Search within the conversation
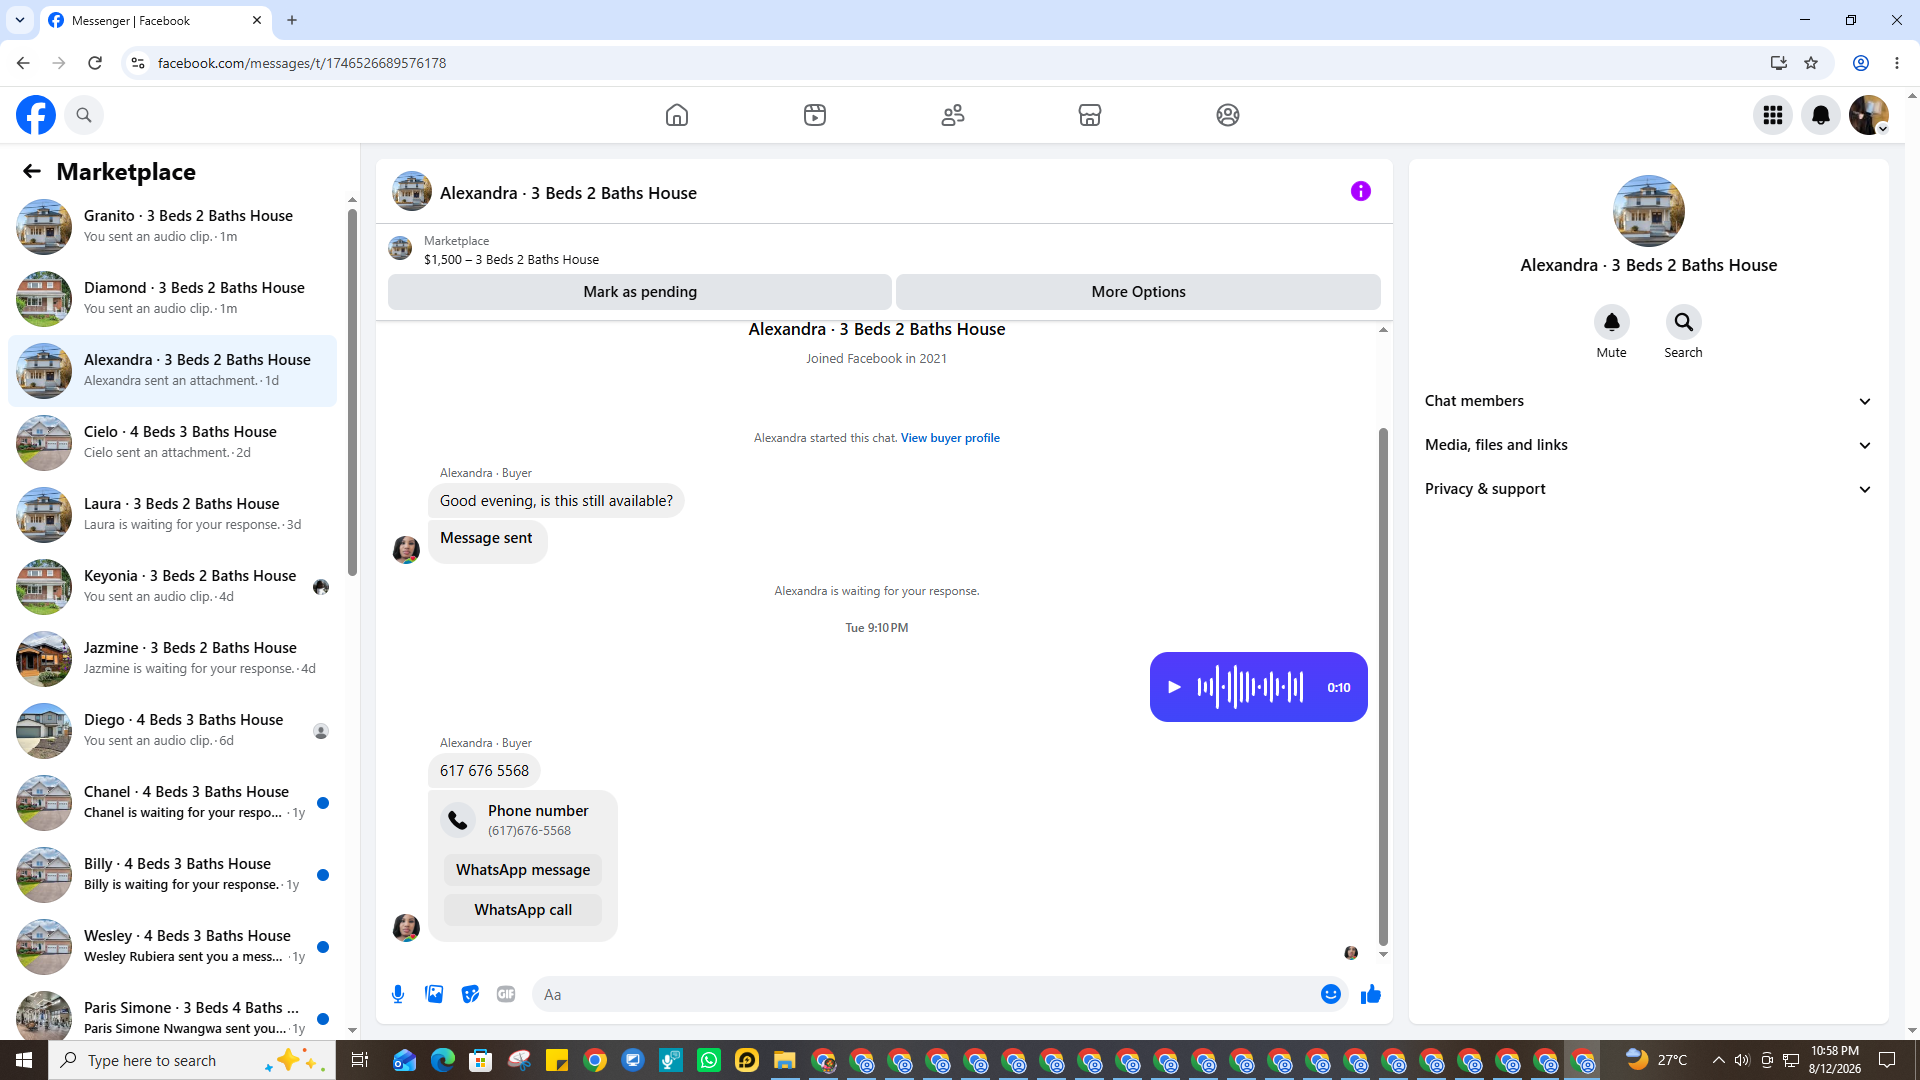The width and height of the screenshot is (1920, 1080). pos(1684,322)
